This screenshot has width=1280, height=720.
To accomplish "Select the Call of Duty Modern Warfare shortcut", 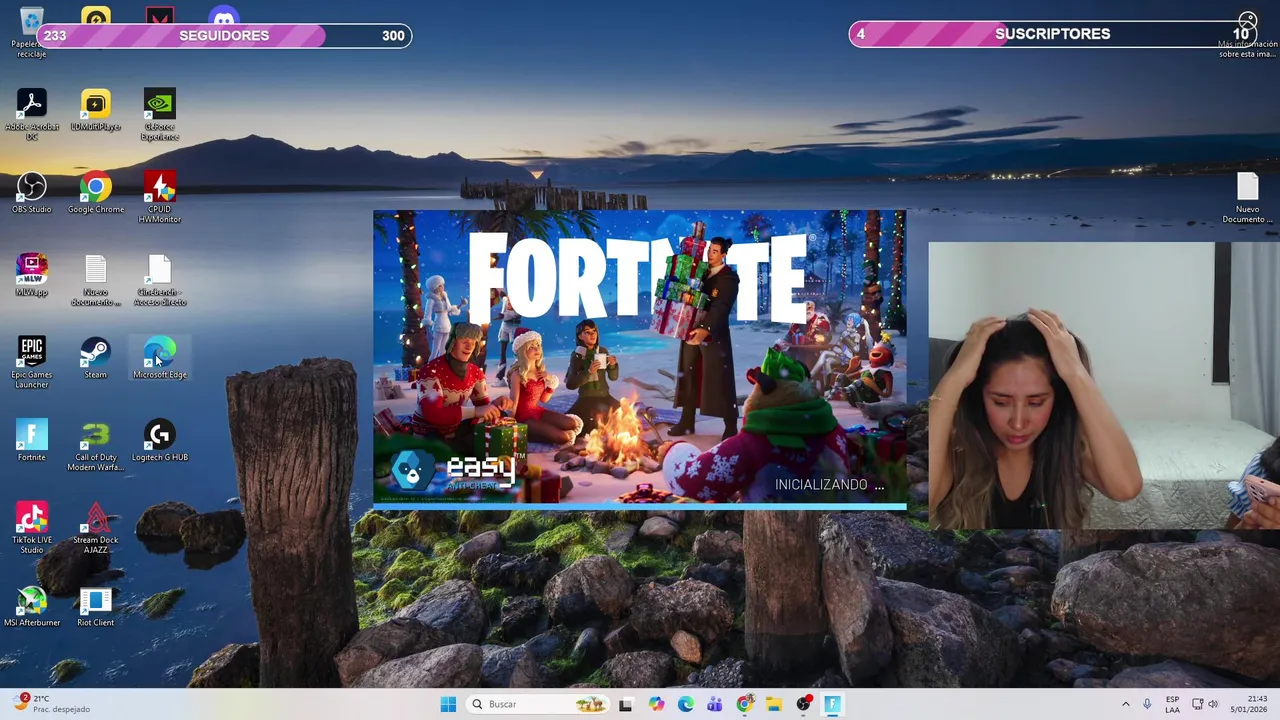I will pos(95,446).
